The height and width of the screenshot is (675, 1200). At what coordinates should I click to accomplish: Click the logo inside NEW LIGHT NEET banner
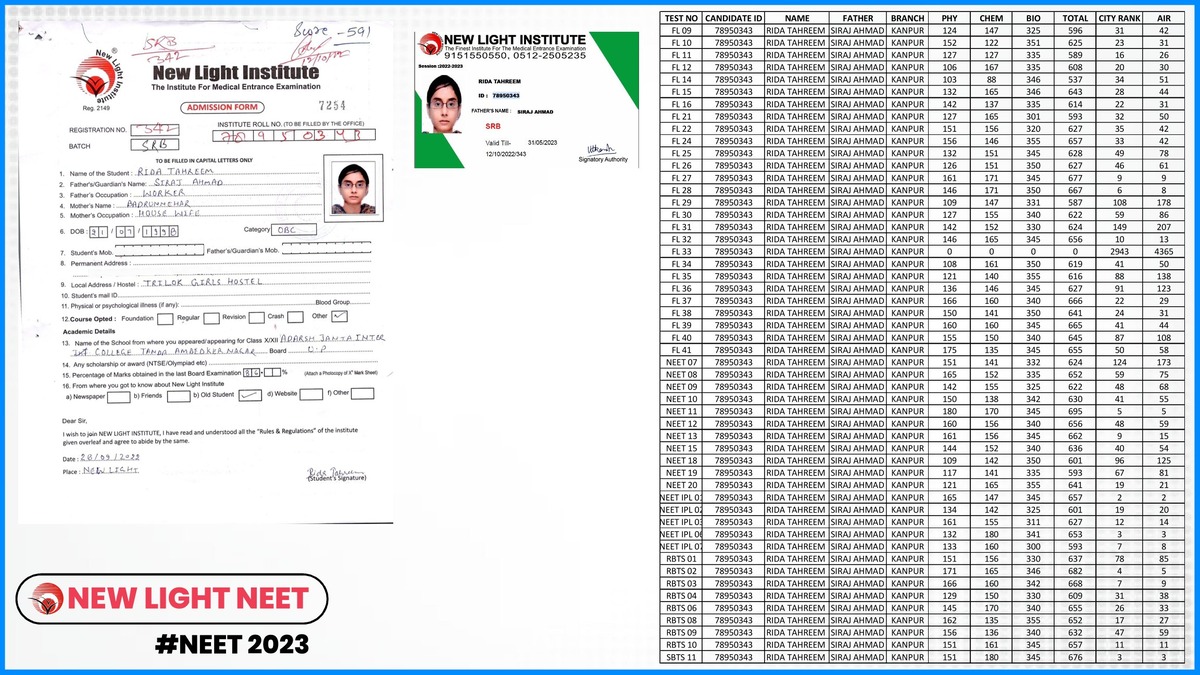[46, 600]
